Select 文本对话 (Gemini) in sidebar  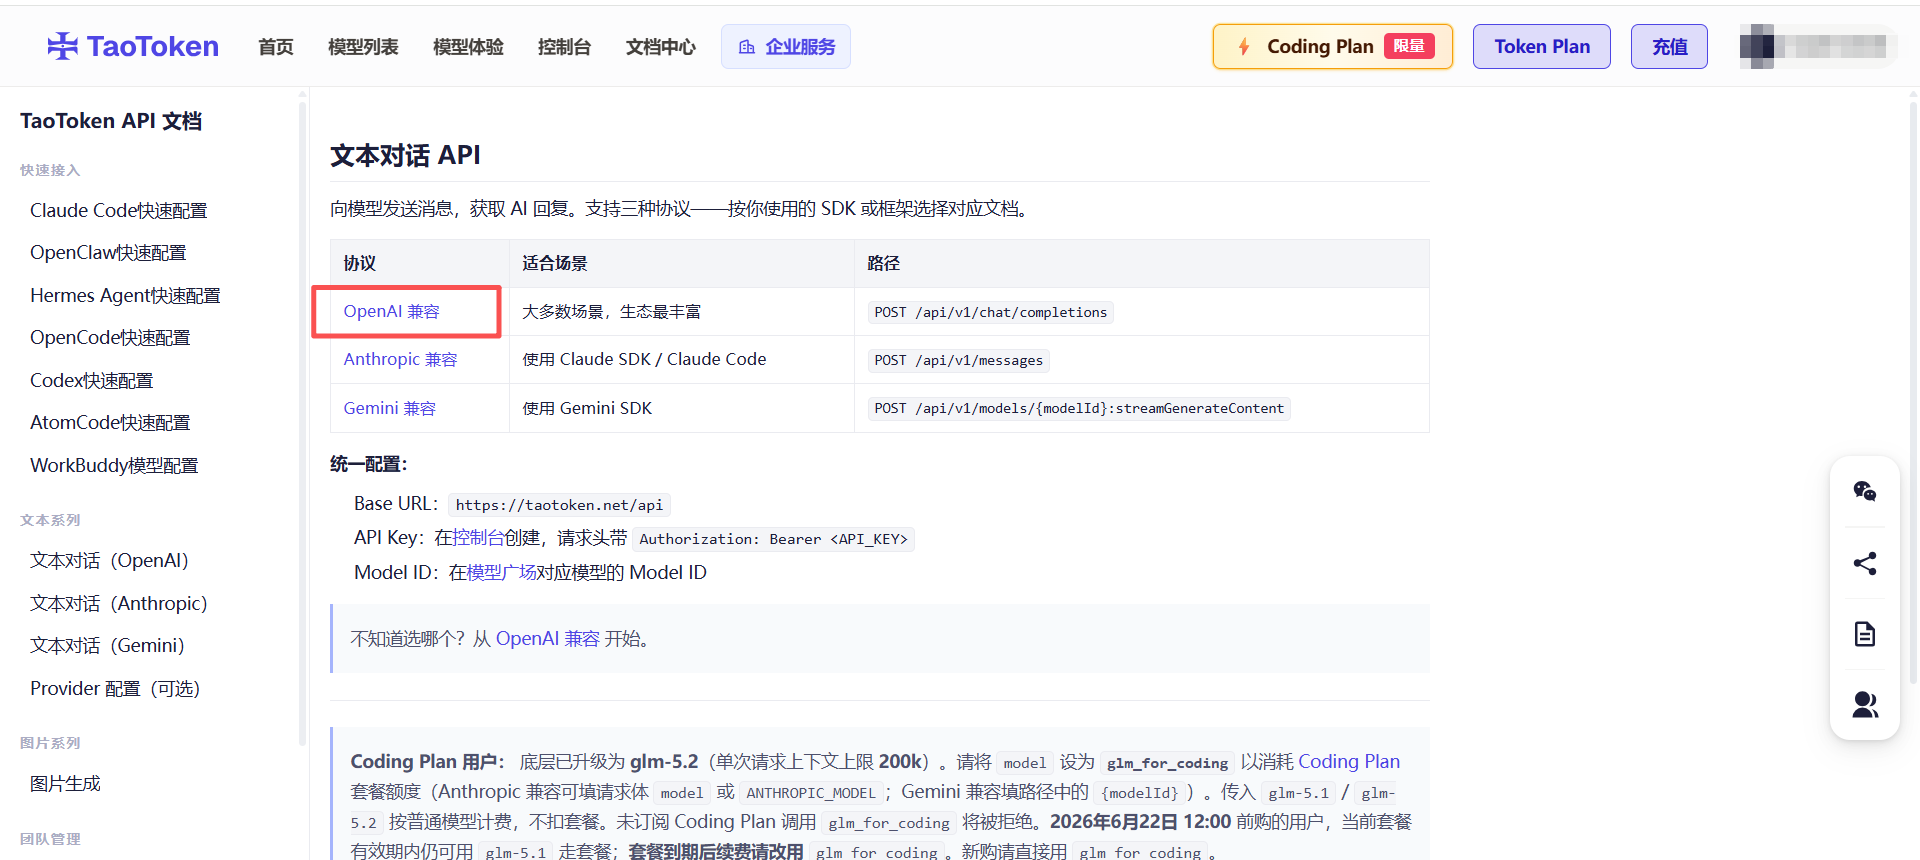(x=107, y=646)
